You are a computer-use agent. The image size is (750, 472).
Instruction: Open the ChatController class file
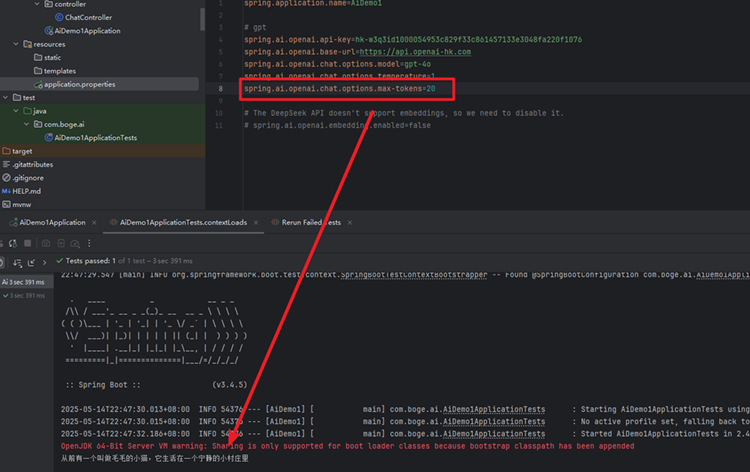pyautogui.click(x=88, y=17)
